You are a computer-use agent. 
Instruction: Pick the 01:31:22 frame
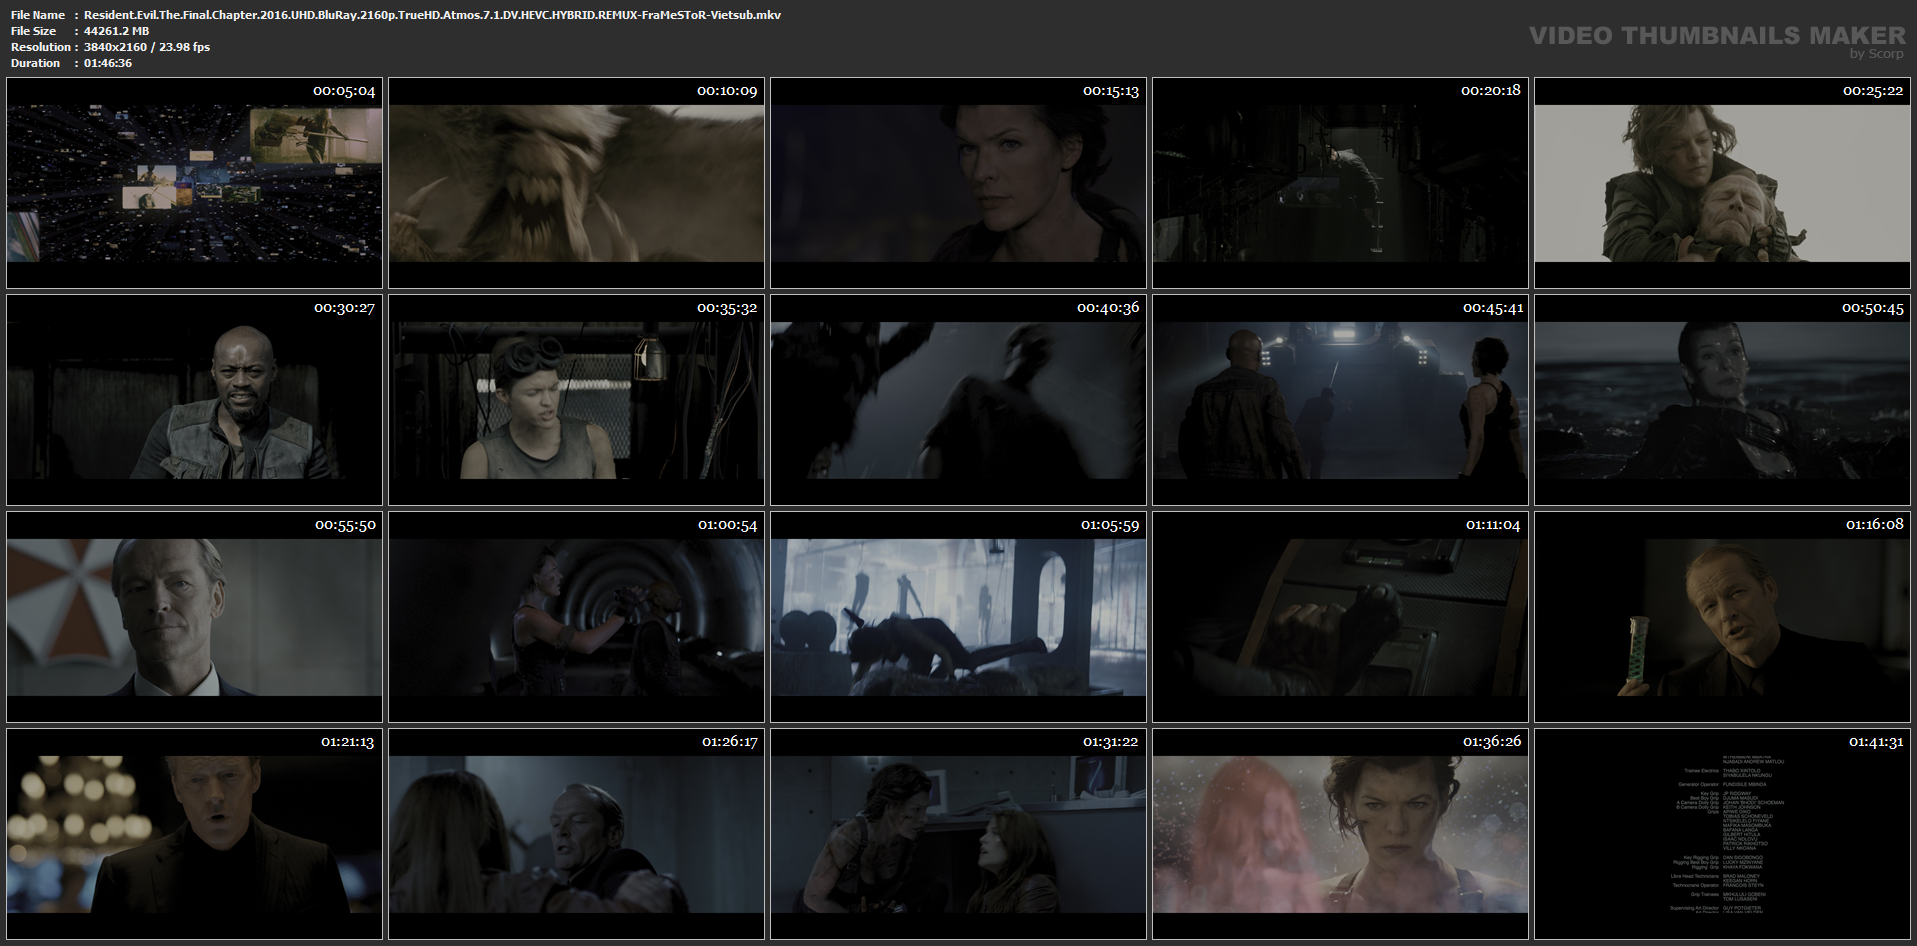point(958,834)
